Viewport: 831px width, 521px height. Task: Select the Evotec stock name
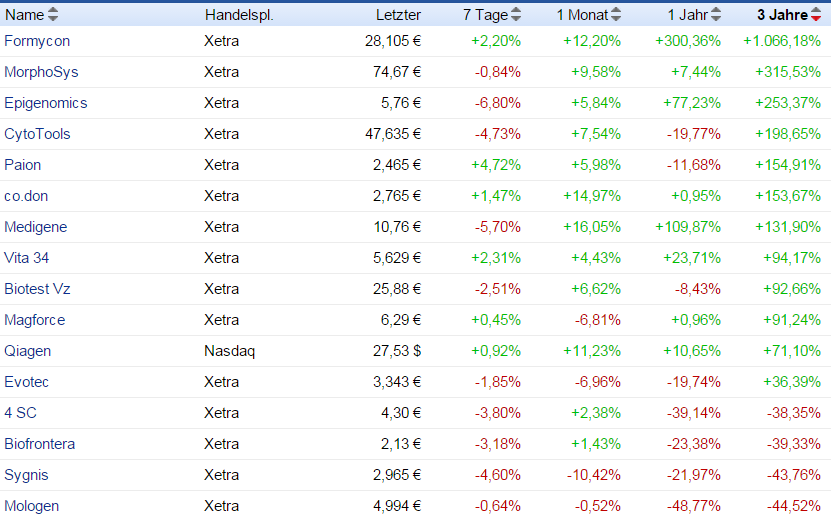27,382
